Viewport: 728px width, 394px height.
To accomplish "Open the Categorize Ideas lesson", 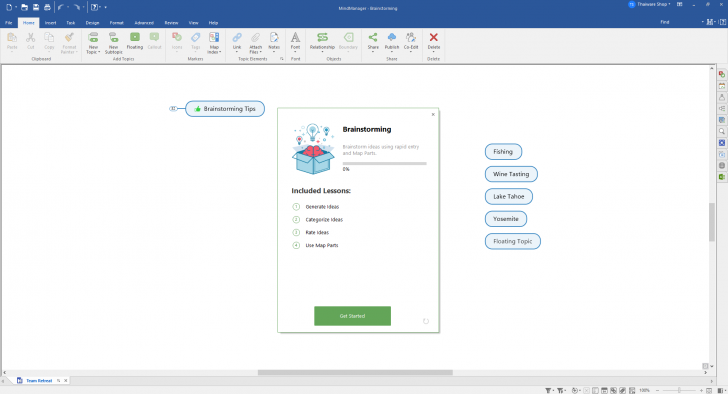I will coord(324,220).
